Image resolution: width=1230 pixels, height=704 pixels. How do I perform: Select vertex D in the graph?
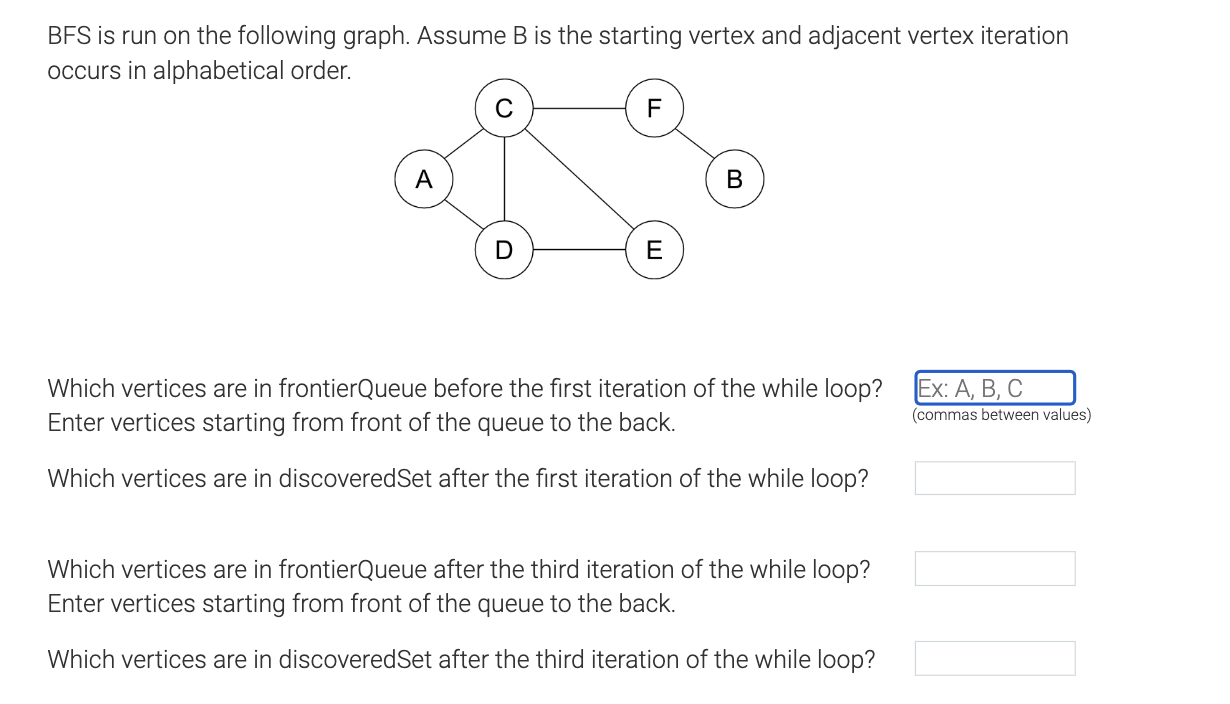click(x=504, y=250)
